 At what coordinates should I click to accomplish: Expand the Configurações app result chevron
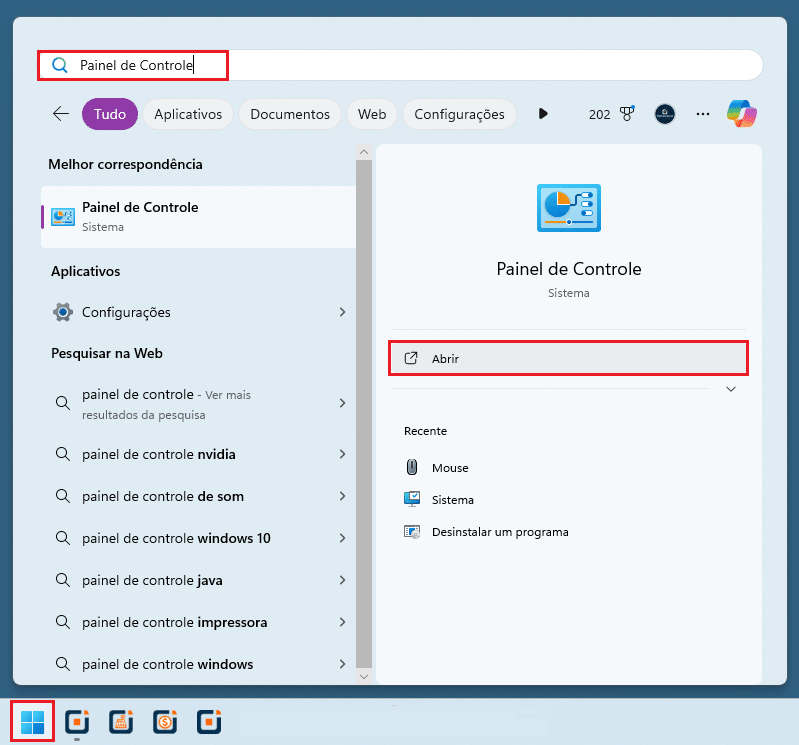coord(342,312)
